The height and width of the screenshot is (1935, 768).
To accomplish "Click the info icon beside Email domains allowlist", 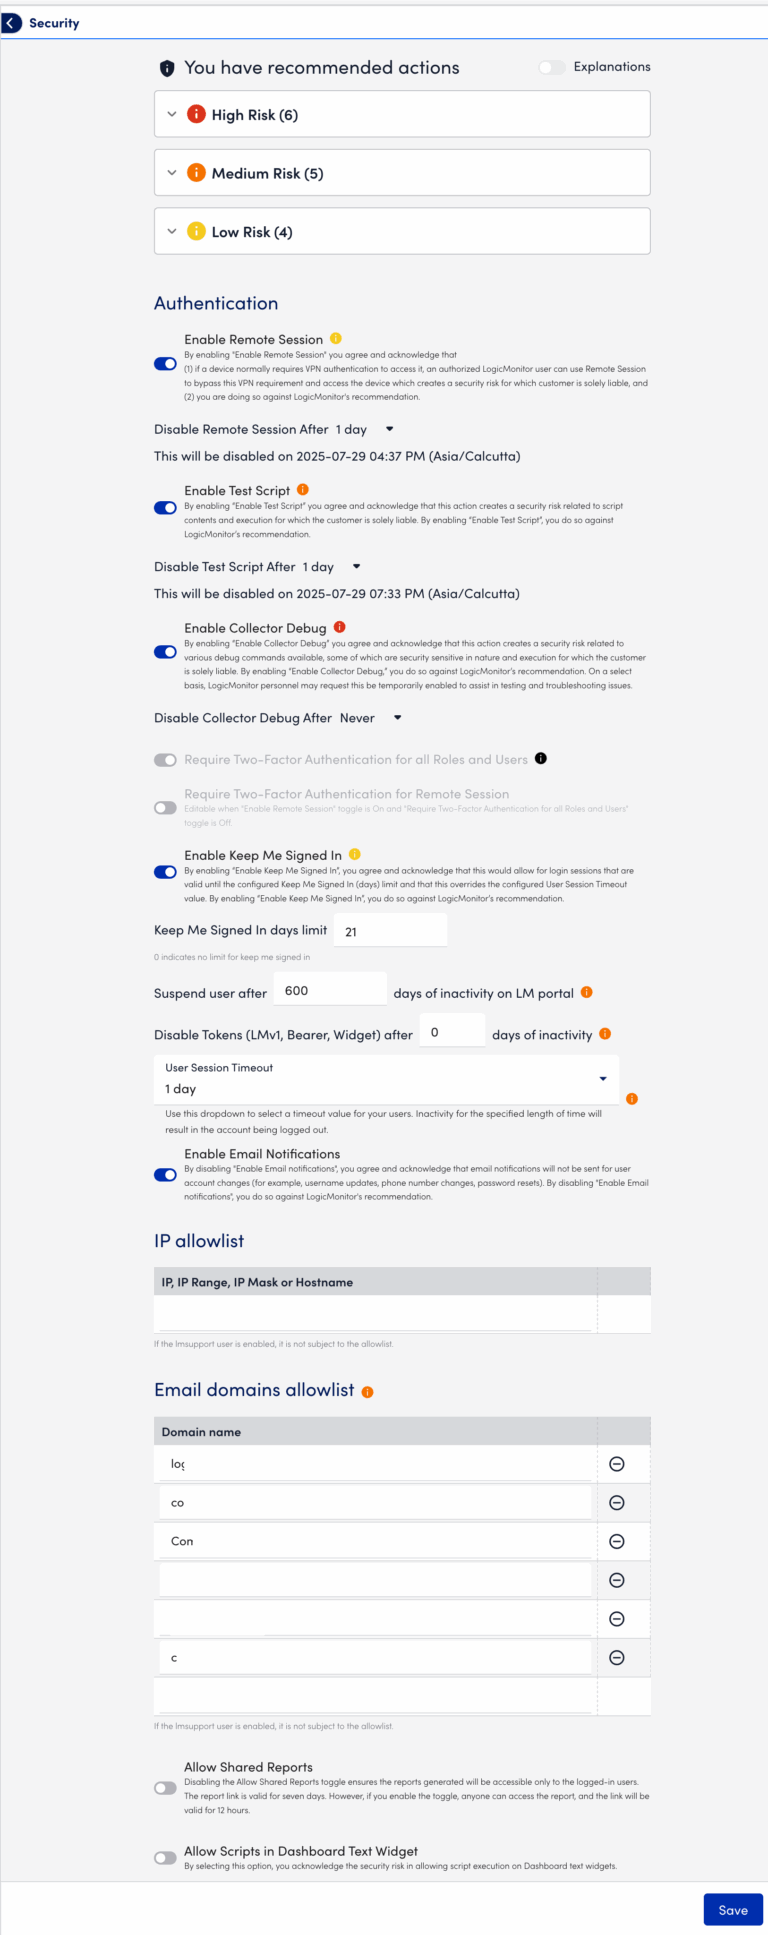I will click(368, 1392).
